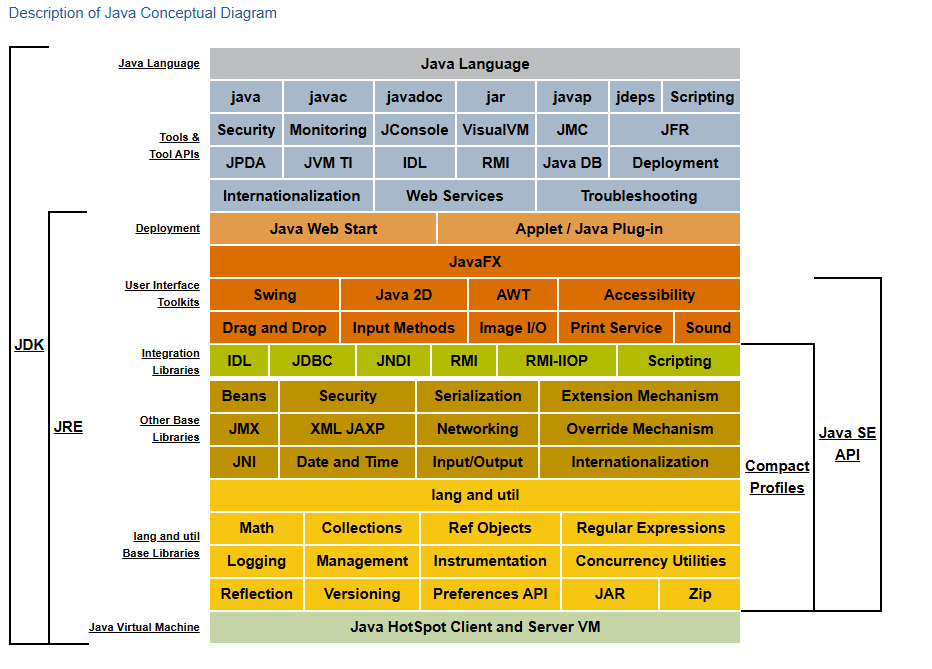Image resolution: width=932 pixels, height=669 pixels.
Task: Select the Java Language row label link
Action: coord(158,64)
